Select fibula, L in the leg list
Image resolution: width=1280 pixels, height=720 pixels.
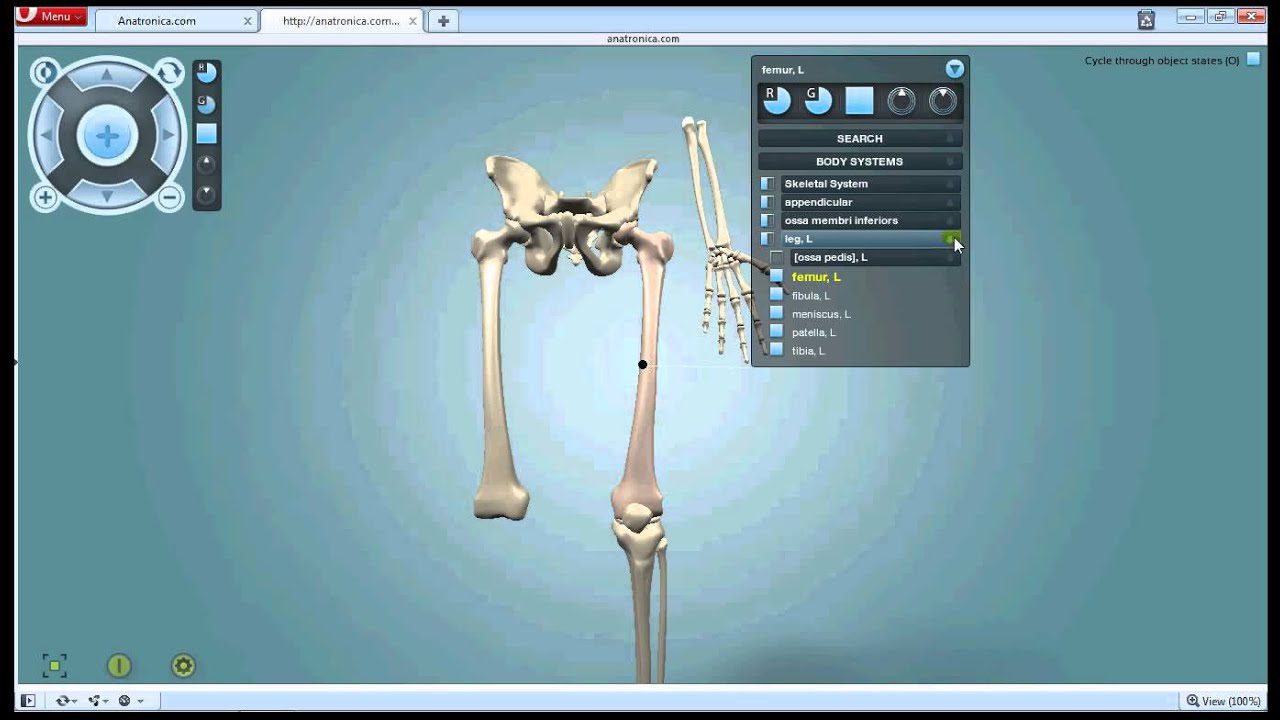click(x=812, y=295)
